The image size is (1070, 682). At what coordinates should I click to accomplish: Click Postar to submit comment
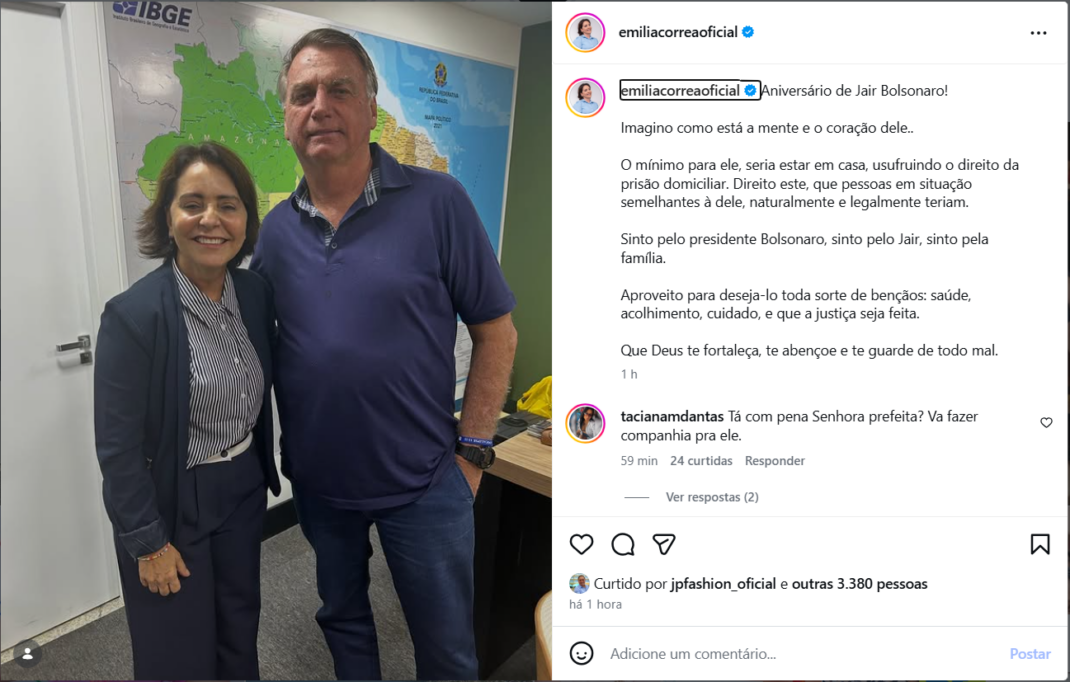1030,654
